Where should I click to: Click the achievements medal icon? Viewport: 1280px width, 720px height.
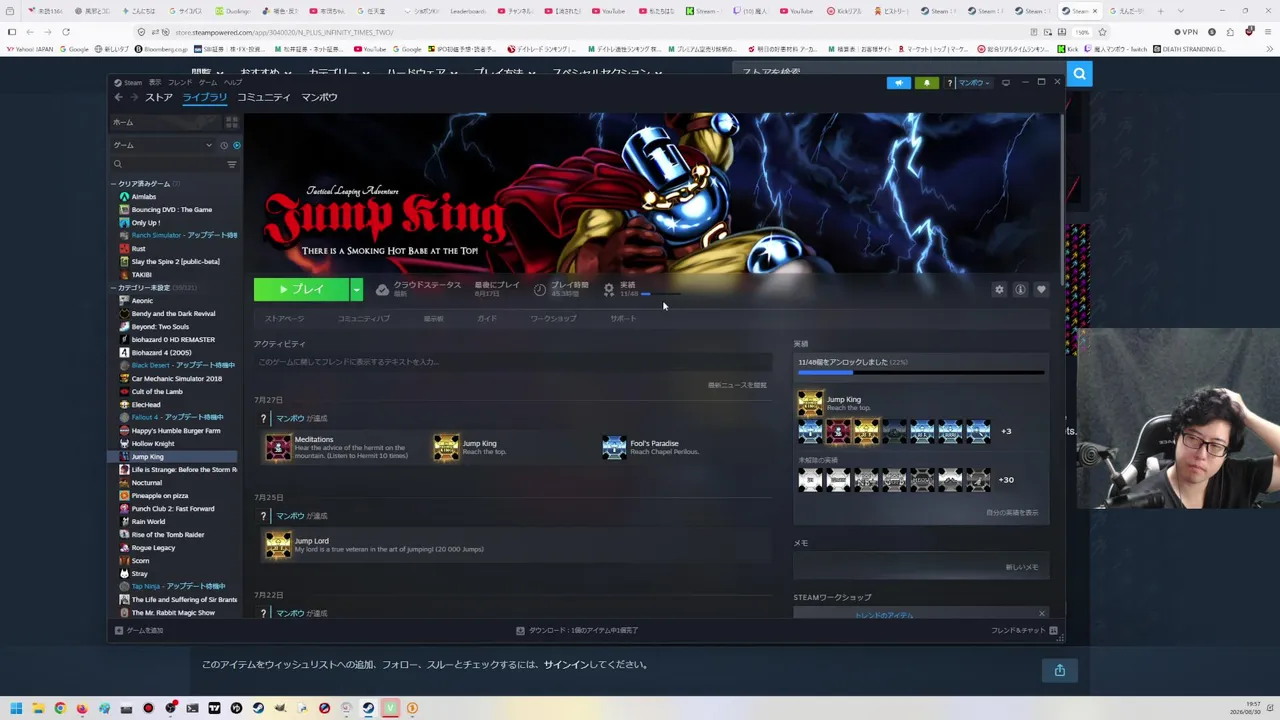click(608, 290)
